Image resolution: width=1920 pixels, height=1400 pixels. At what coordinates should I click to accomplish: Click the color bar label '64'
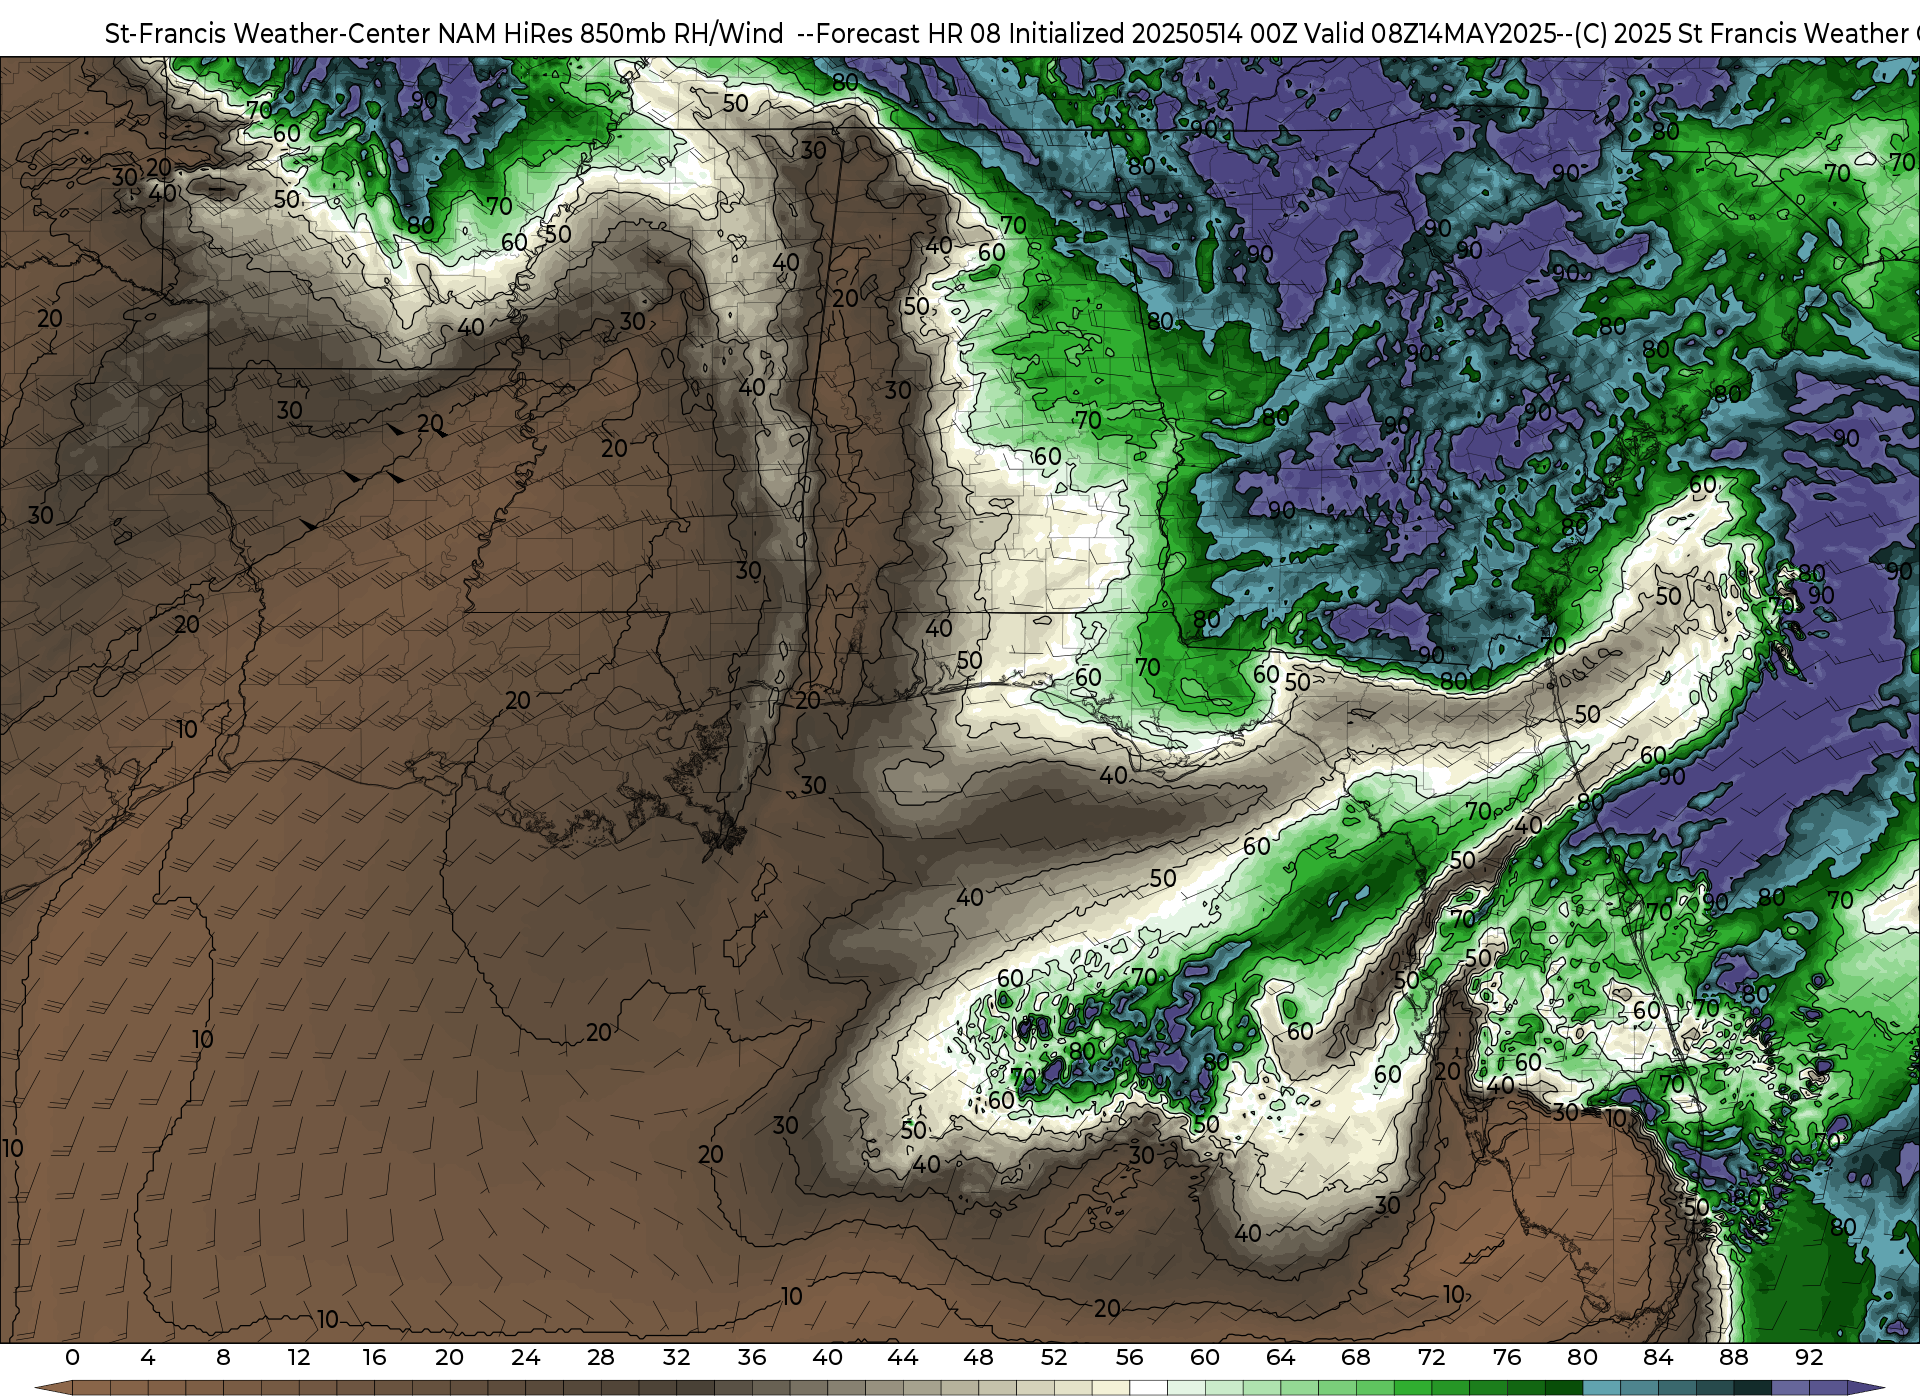[1281, 1358]
